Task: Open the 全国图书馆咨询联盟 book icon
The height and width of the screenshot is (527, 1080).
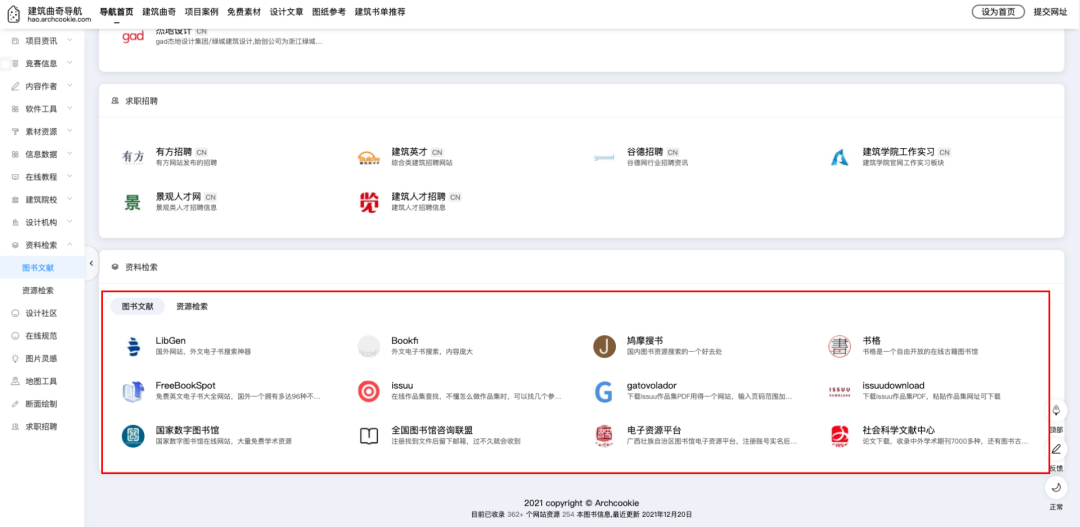Action: tap(369, 436)
